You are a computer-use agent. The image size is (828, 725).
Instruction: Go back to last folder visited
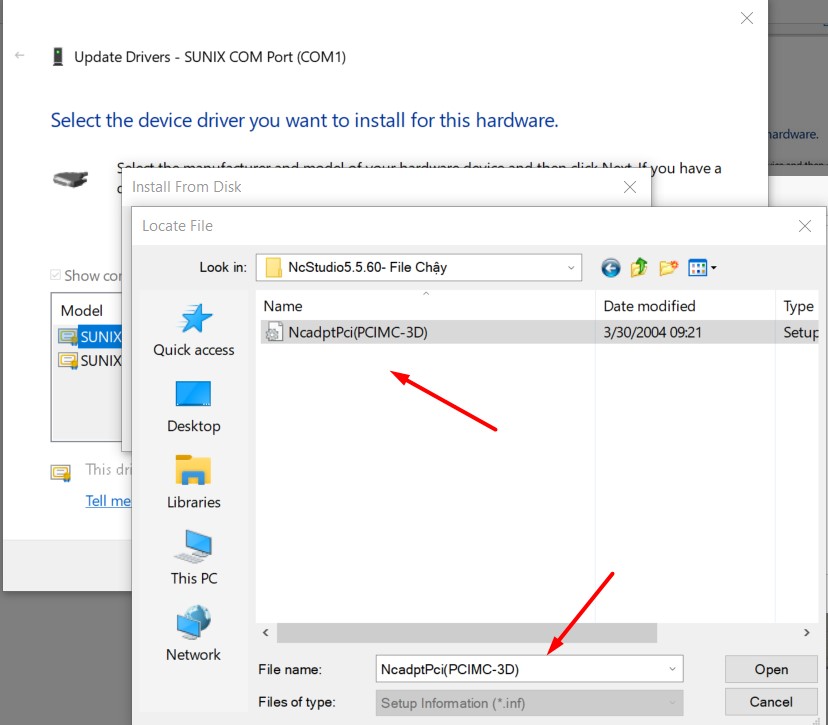pyautogui.click(x=610, y=268)
